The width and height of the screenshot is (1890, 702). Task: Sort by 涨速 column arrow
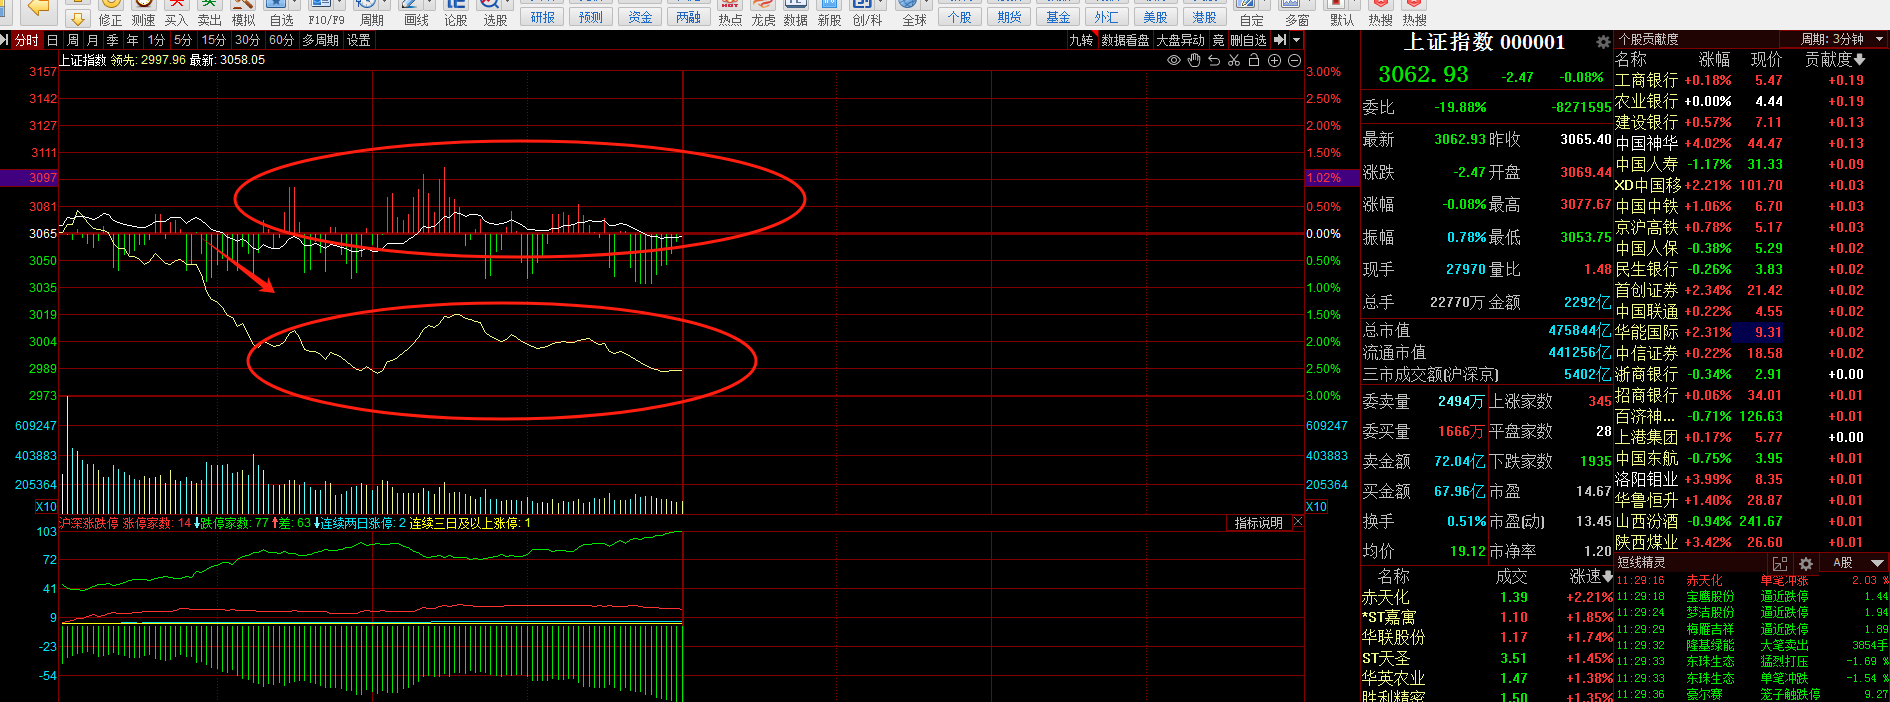(x=1608, y=576)
